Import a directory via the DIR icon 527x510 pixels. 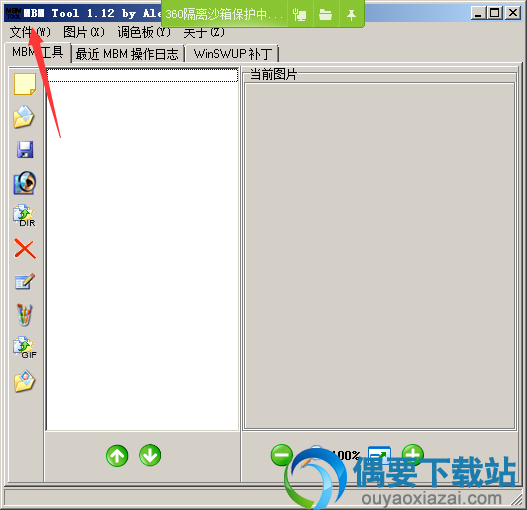point(25,215)
